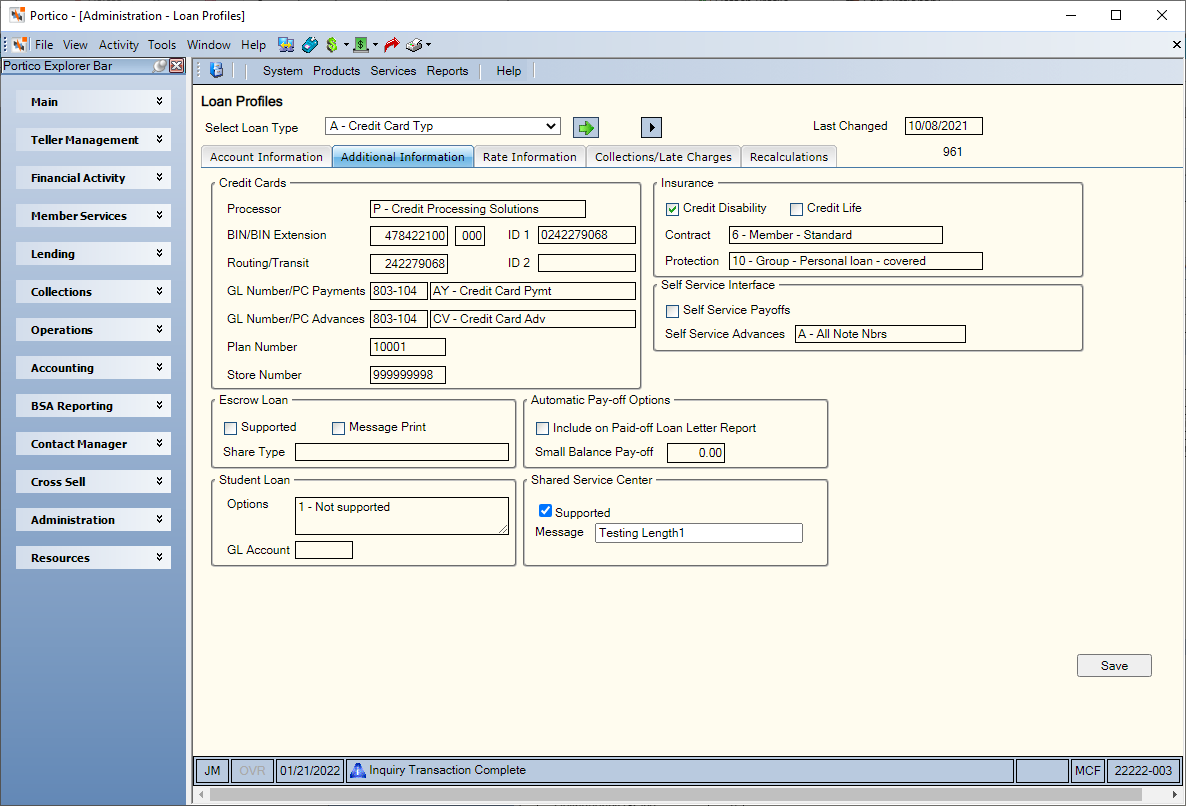Click the black play arrow button
Screen dimensions: 1186x806
tap(650, 127)
